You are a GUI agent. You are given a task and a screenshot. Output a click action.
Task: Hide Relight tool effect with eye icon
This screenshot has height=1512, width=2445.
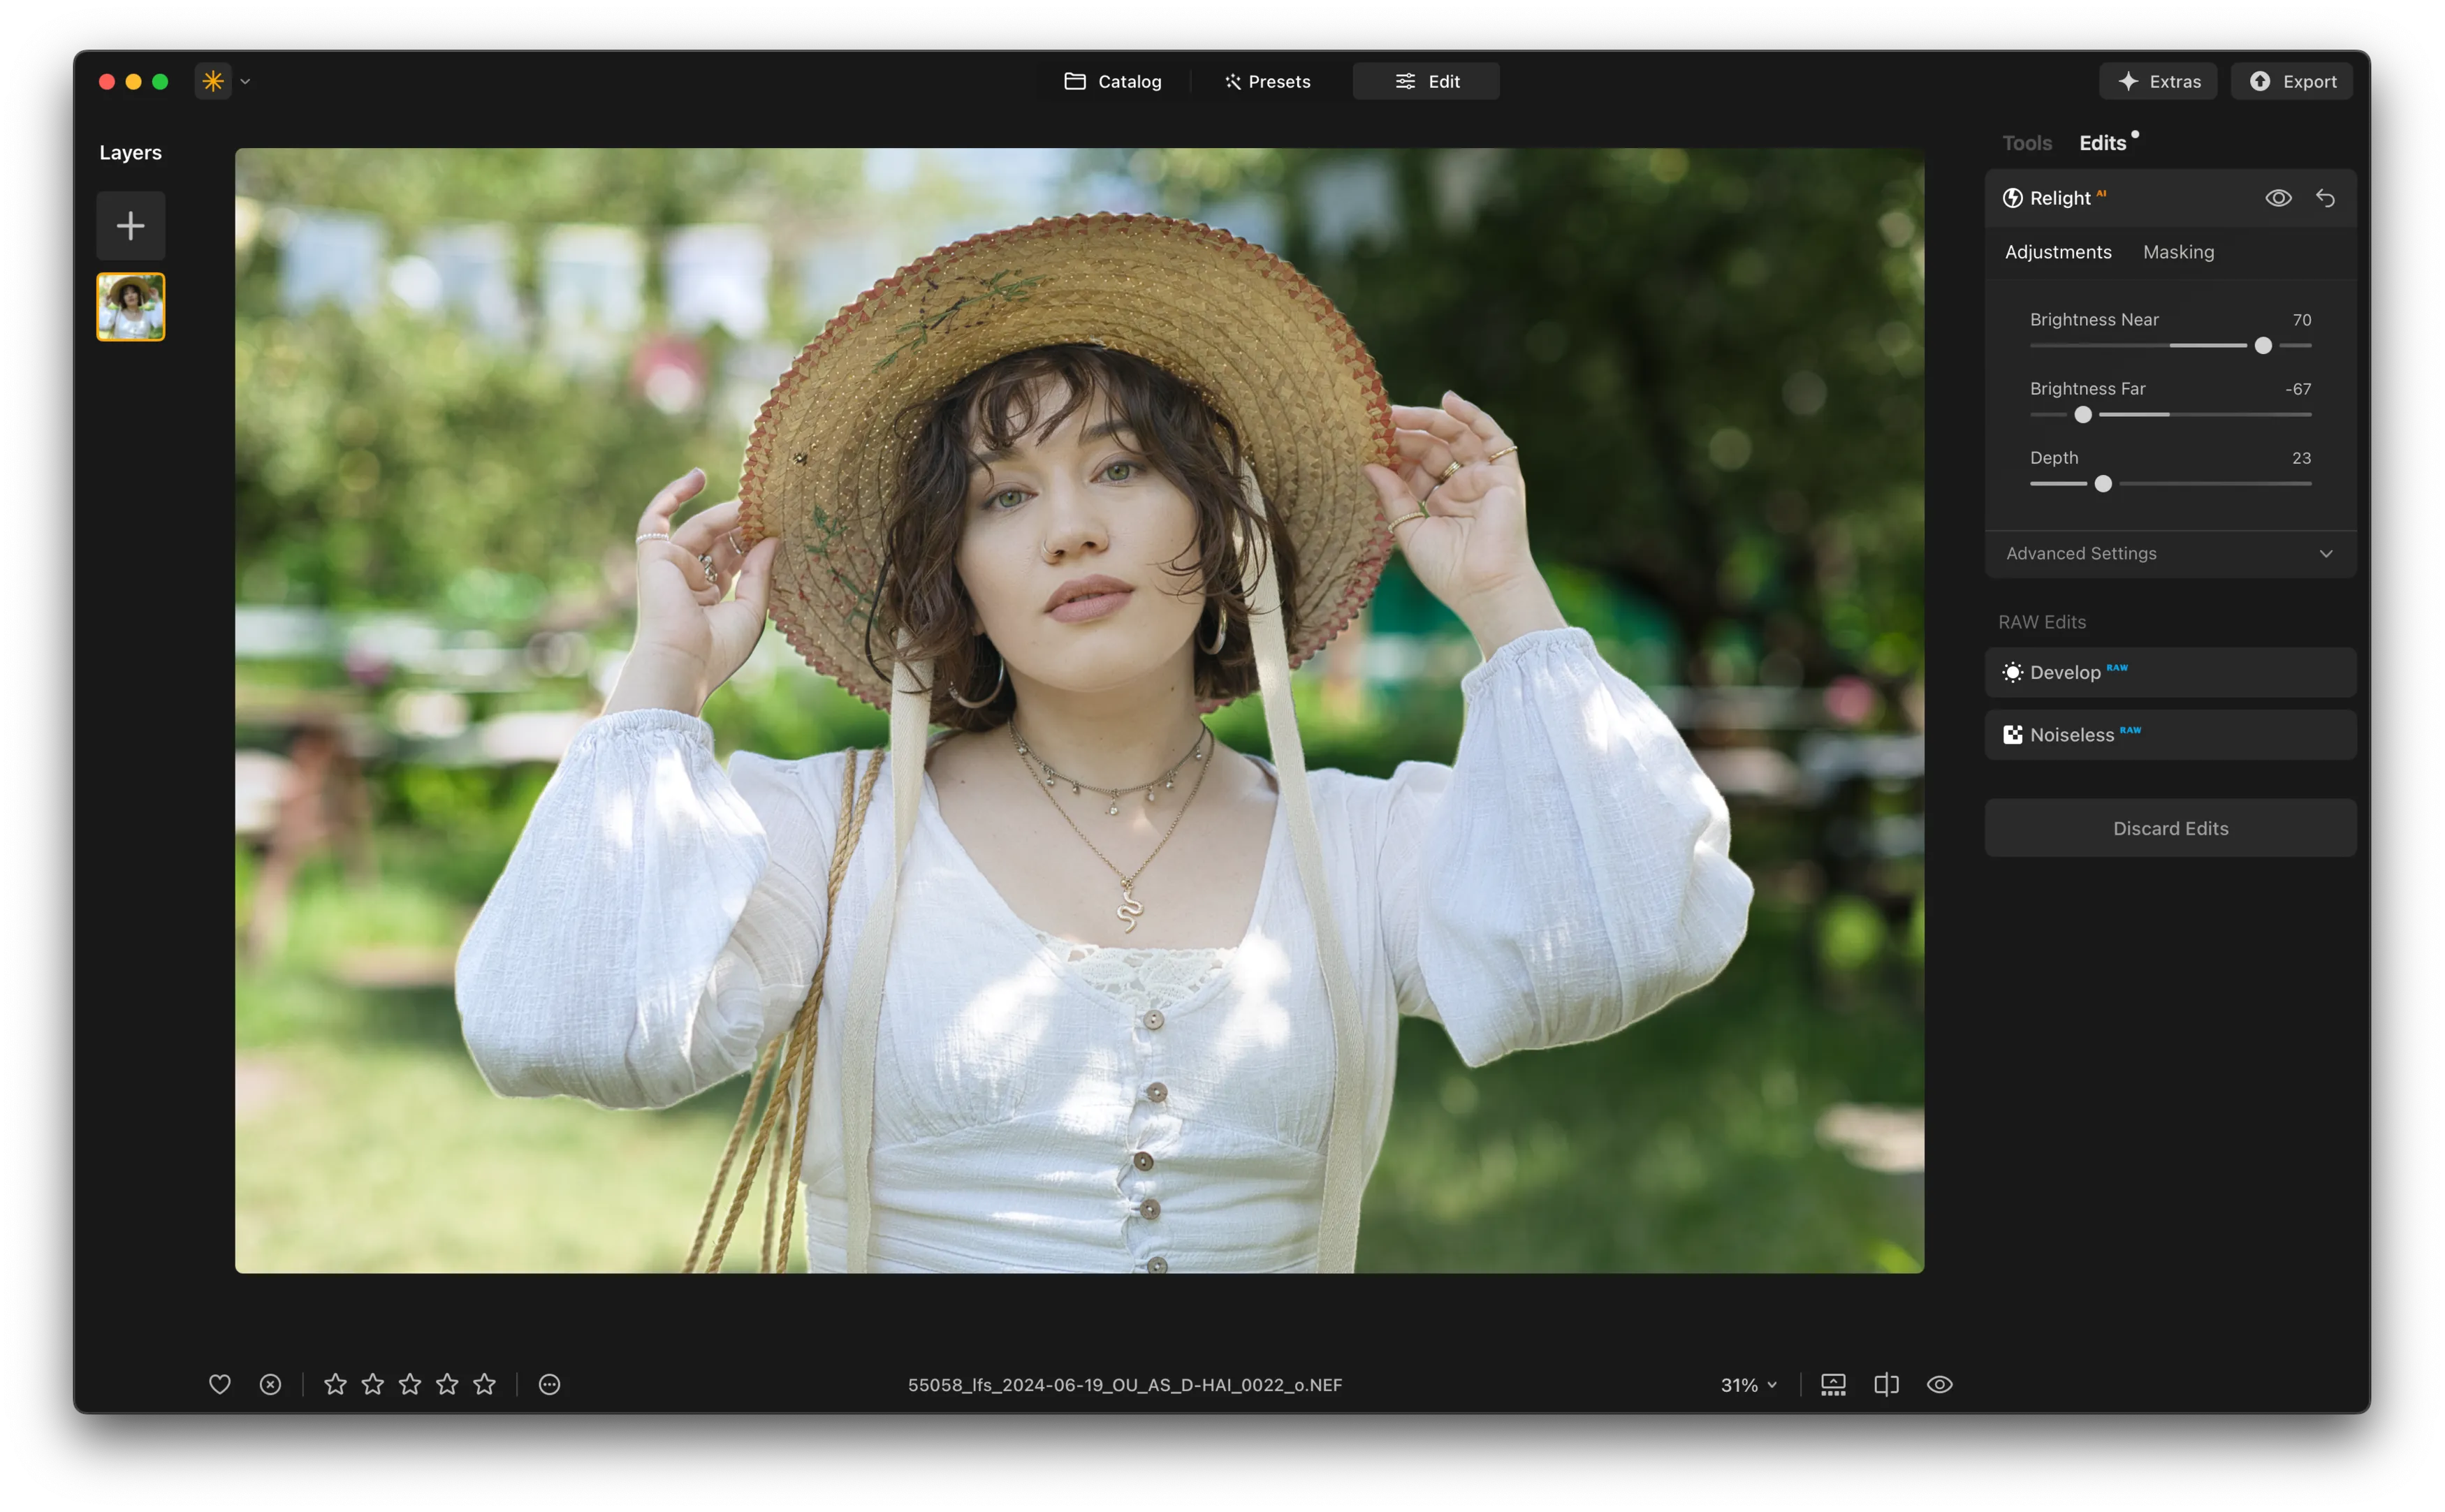pos(2278,198)
